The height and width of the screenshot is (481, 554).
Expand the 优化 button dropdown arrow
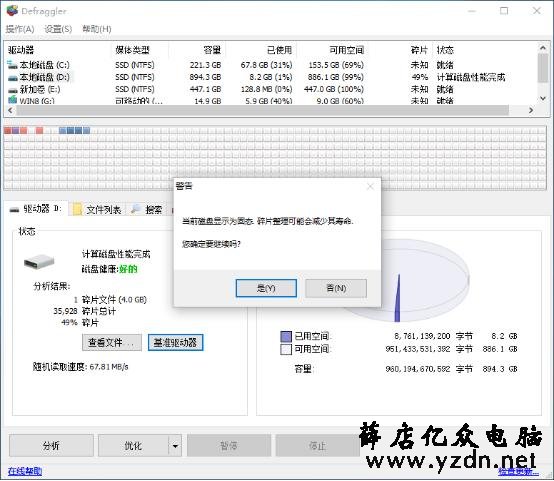pos(175,445)
